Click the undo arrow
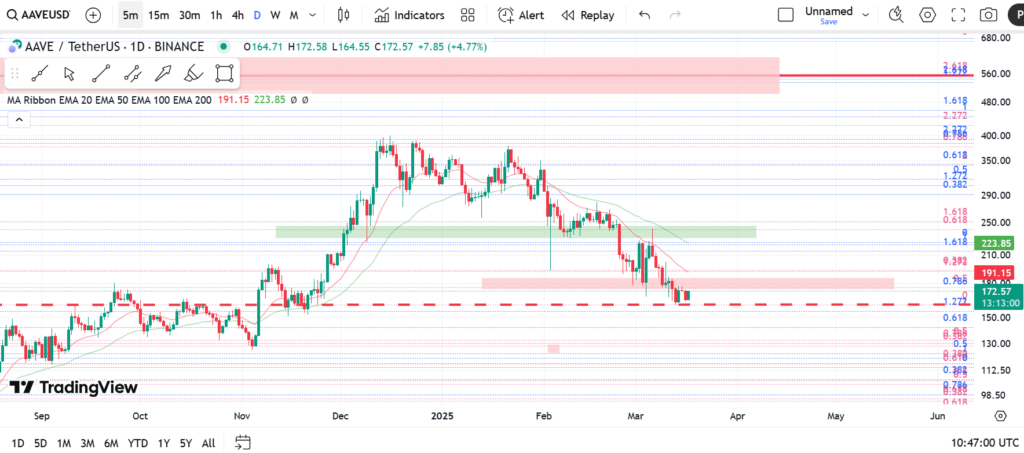Image resolution: width=1024 pixels, height=453 pixels. [x=644, y=15]
